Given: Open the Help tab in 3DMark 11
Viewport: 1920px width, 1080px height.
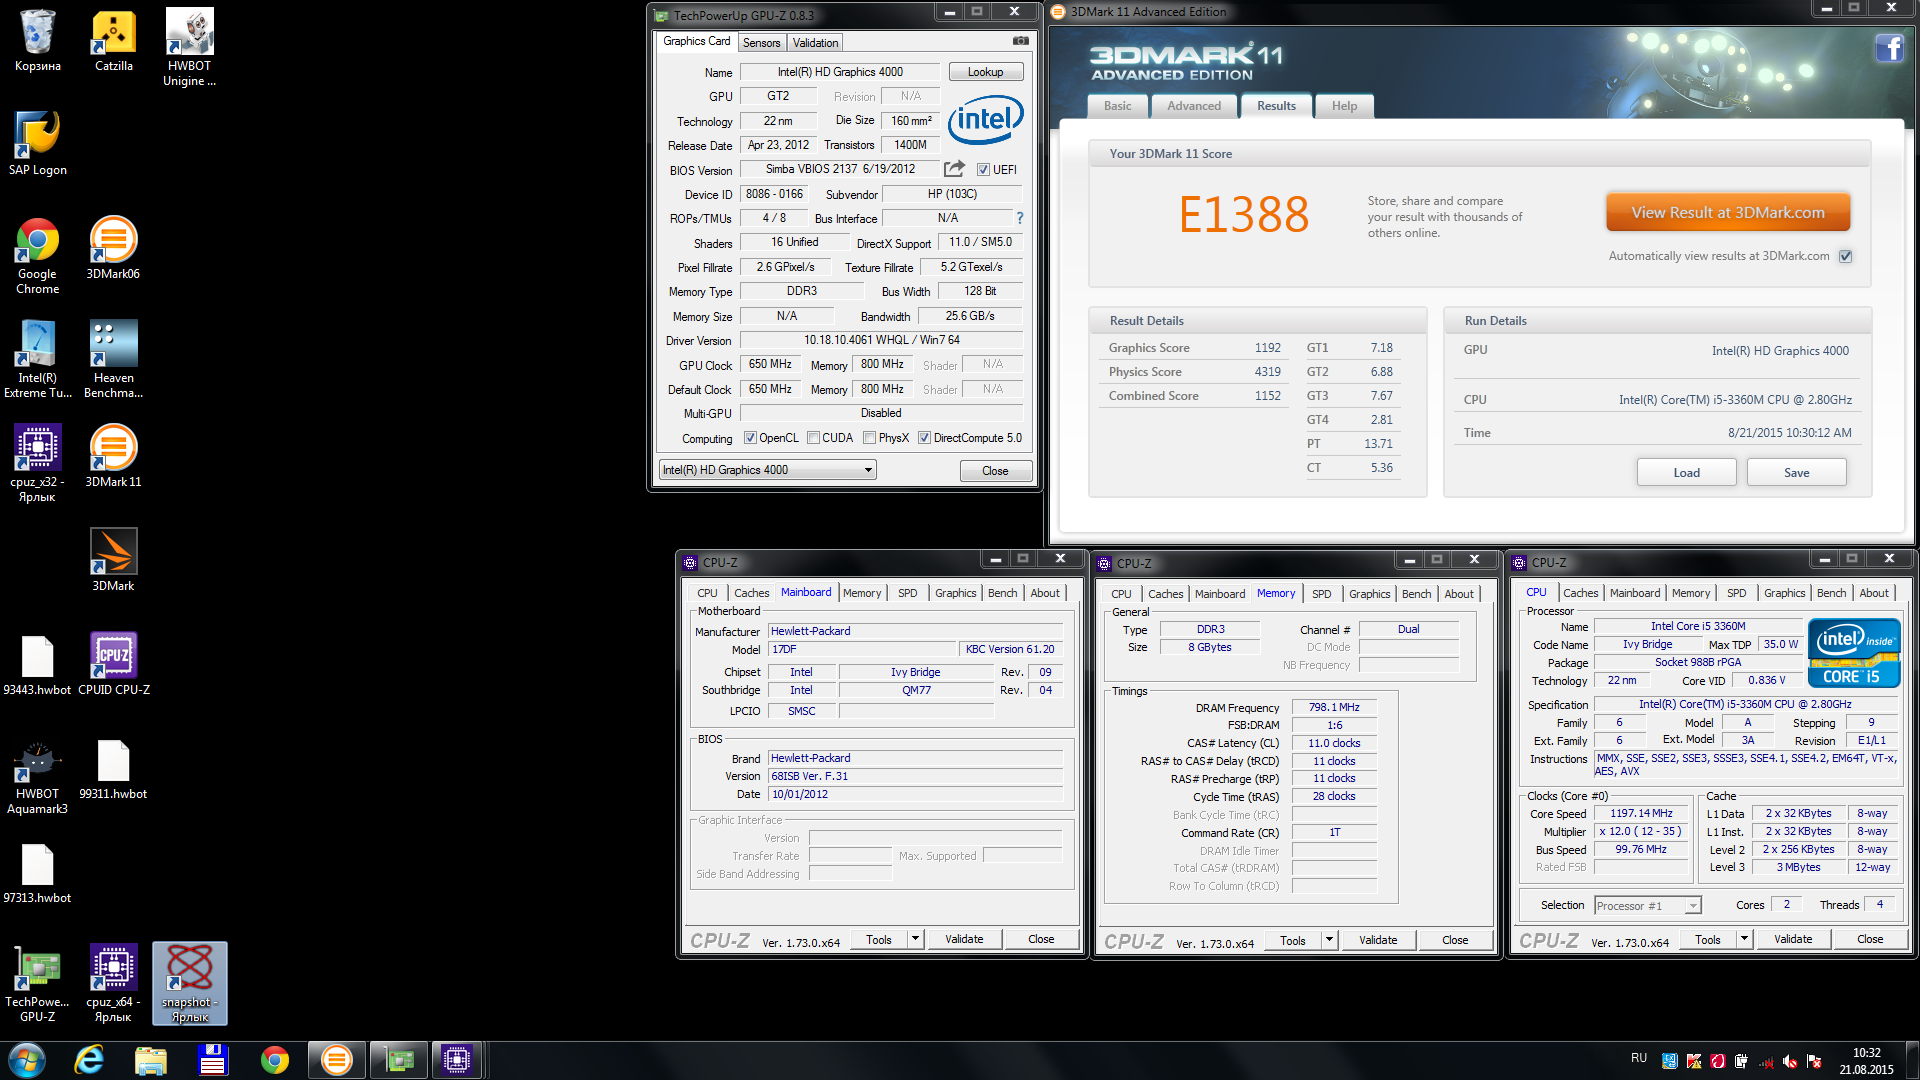Looking at the screenshot, I should (x=1344, y=106).
